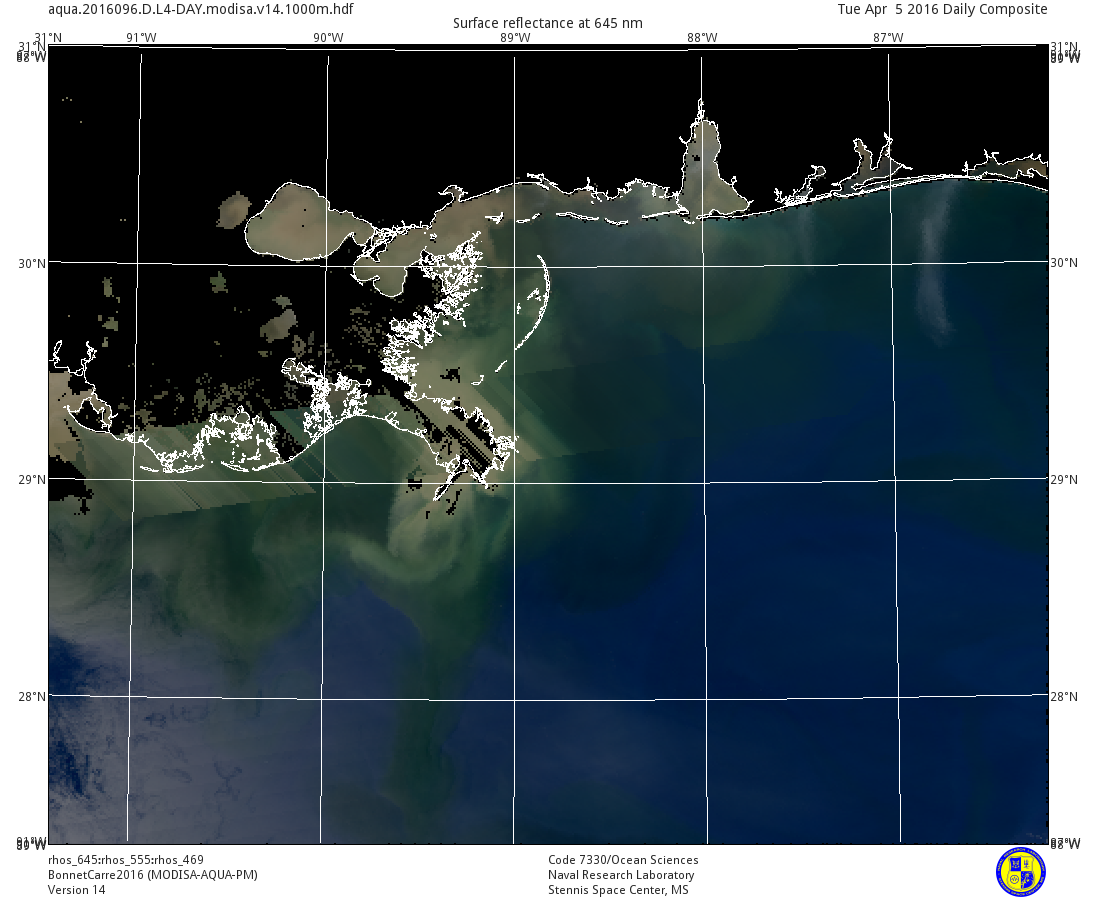The width and height of the screenshot is (1096, 899).
Task: Click the 91°W longitude label
Action: 141,38
